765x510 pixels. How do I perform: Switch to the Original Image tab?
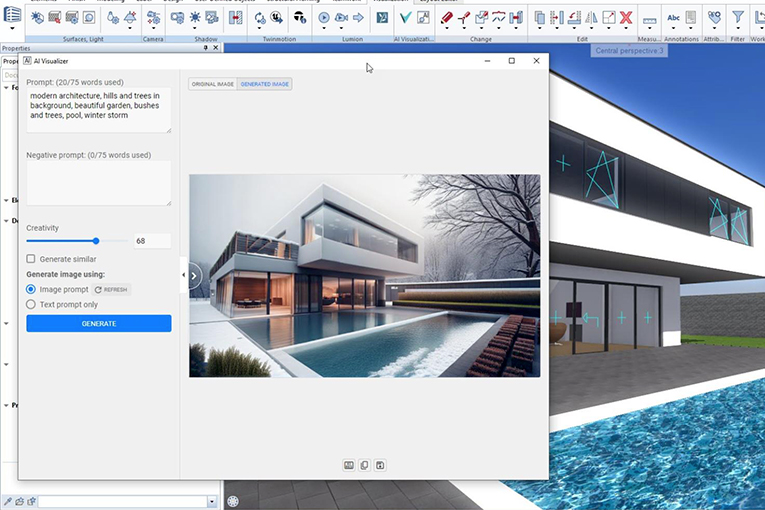212,84
